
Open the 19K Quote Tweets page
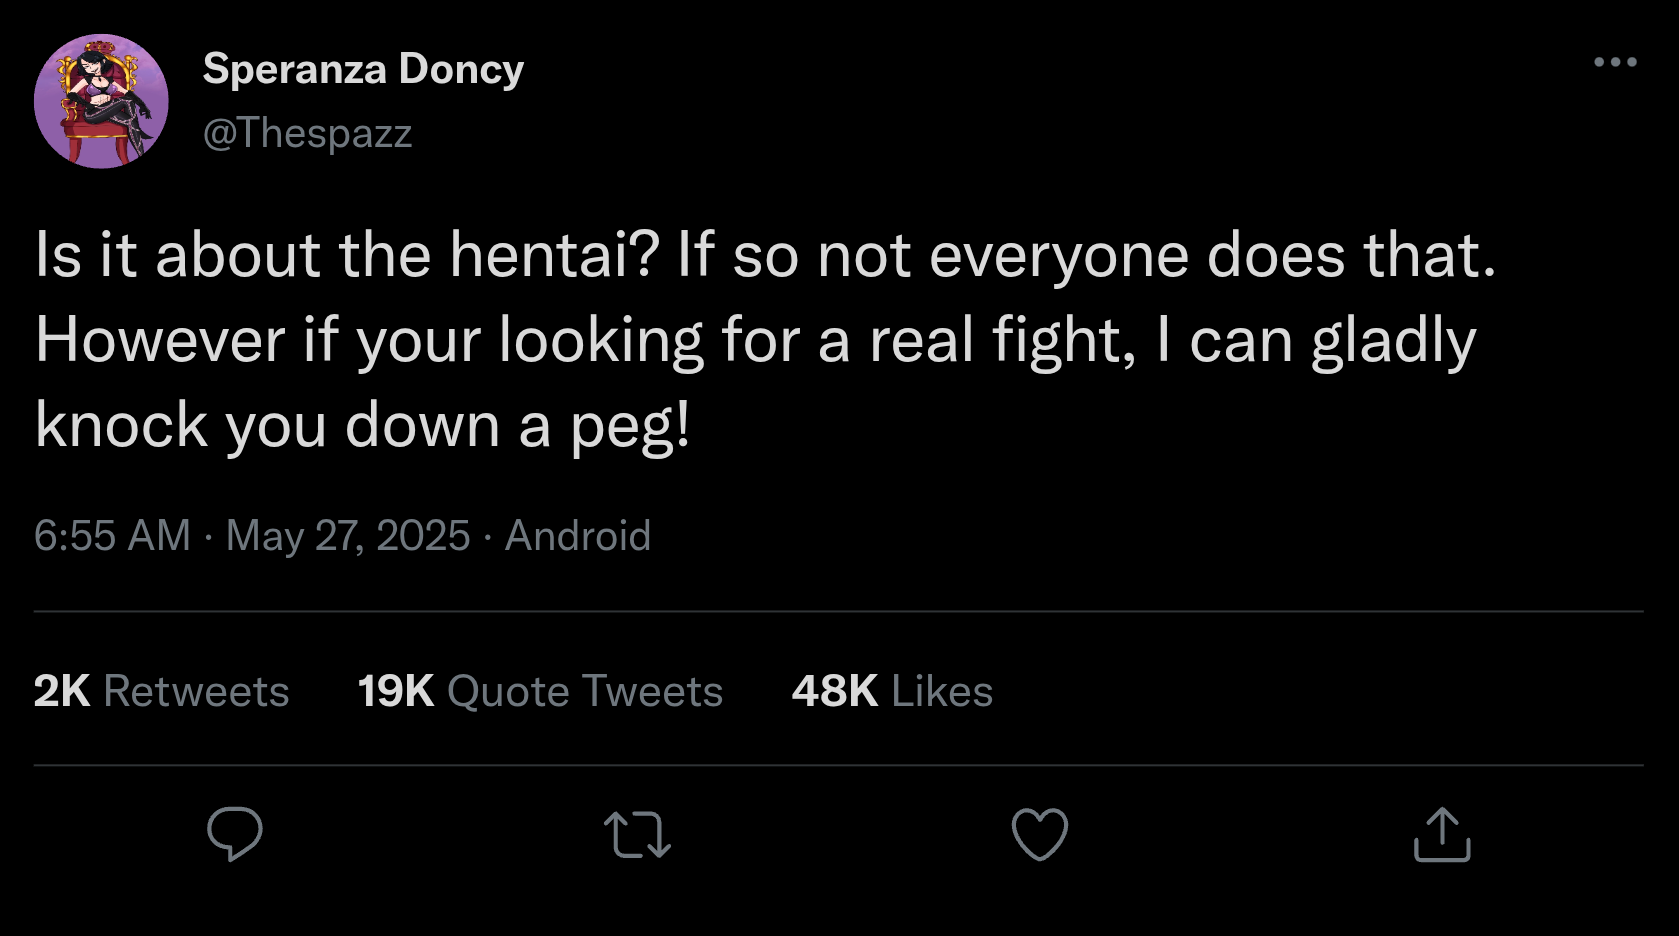point(540,690)
